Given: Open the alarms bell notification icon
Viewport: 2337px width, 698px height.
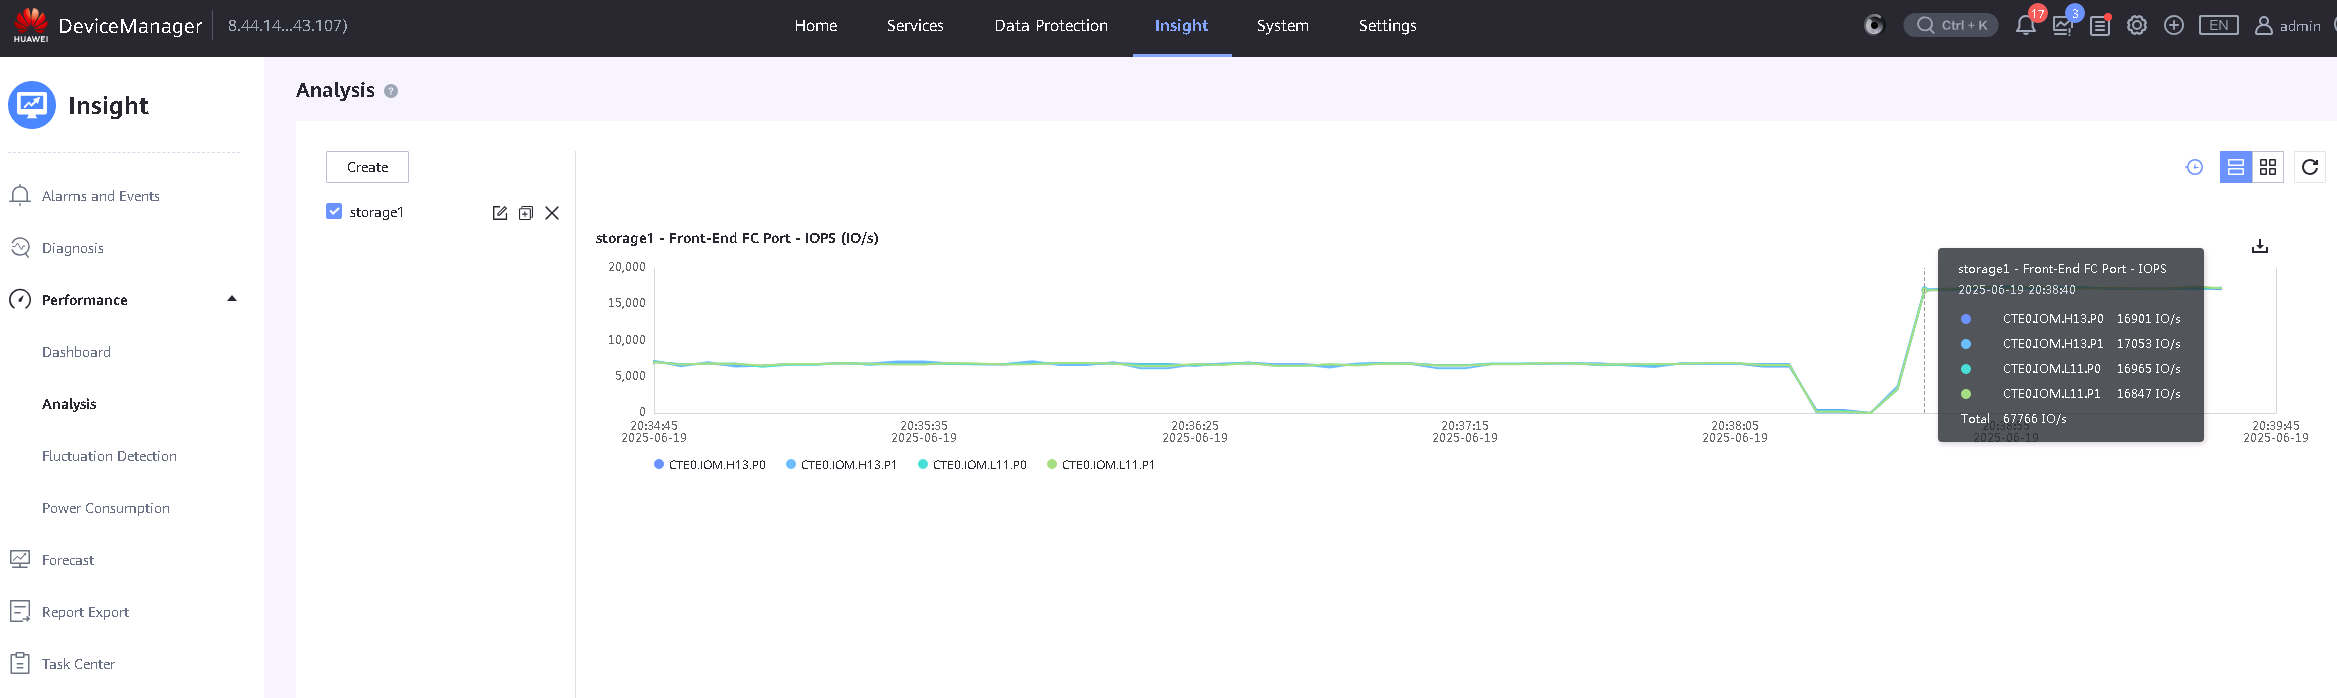Looking at the screenshot, I should click(2025, 26).
